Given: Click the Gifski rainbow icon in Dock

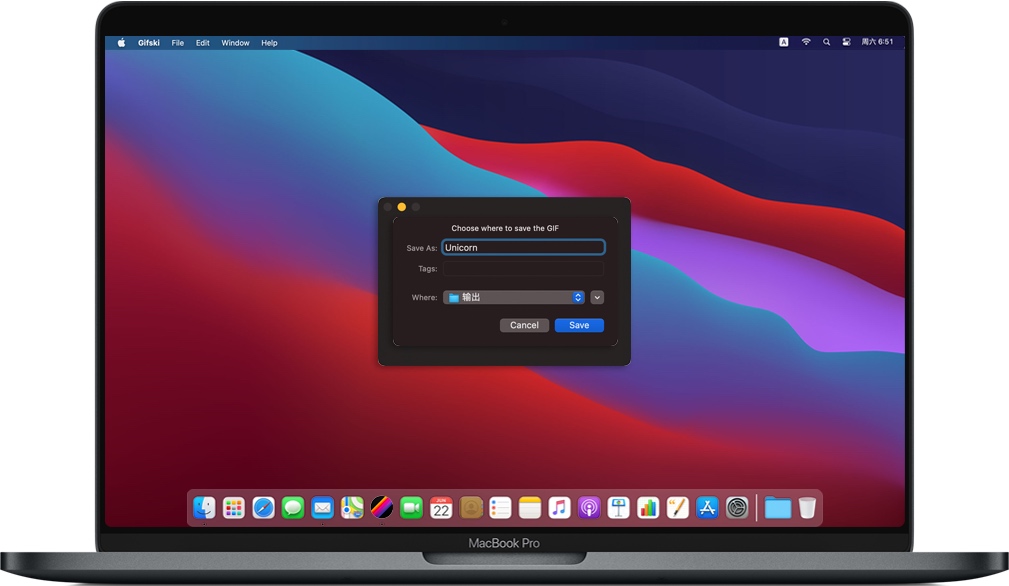Looking at the screenshot, I should tap(381, 508).
